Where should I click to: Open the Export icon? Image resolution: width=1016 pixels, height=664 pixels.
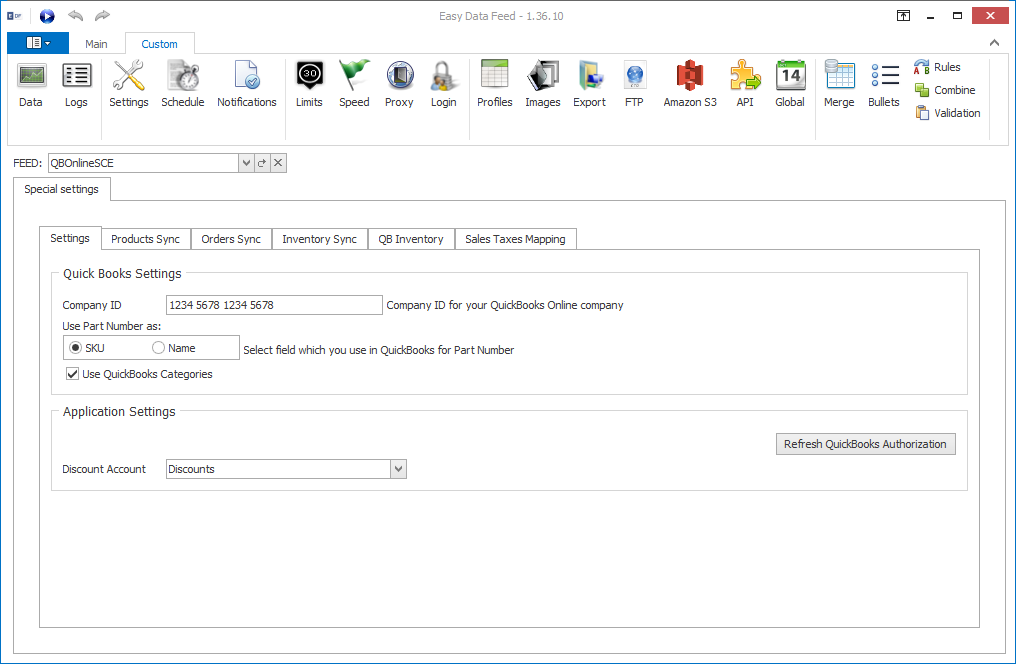[589, 84]
